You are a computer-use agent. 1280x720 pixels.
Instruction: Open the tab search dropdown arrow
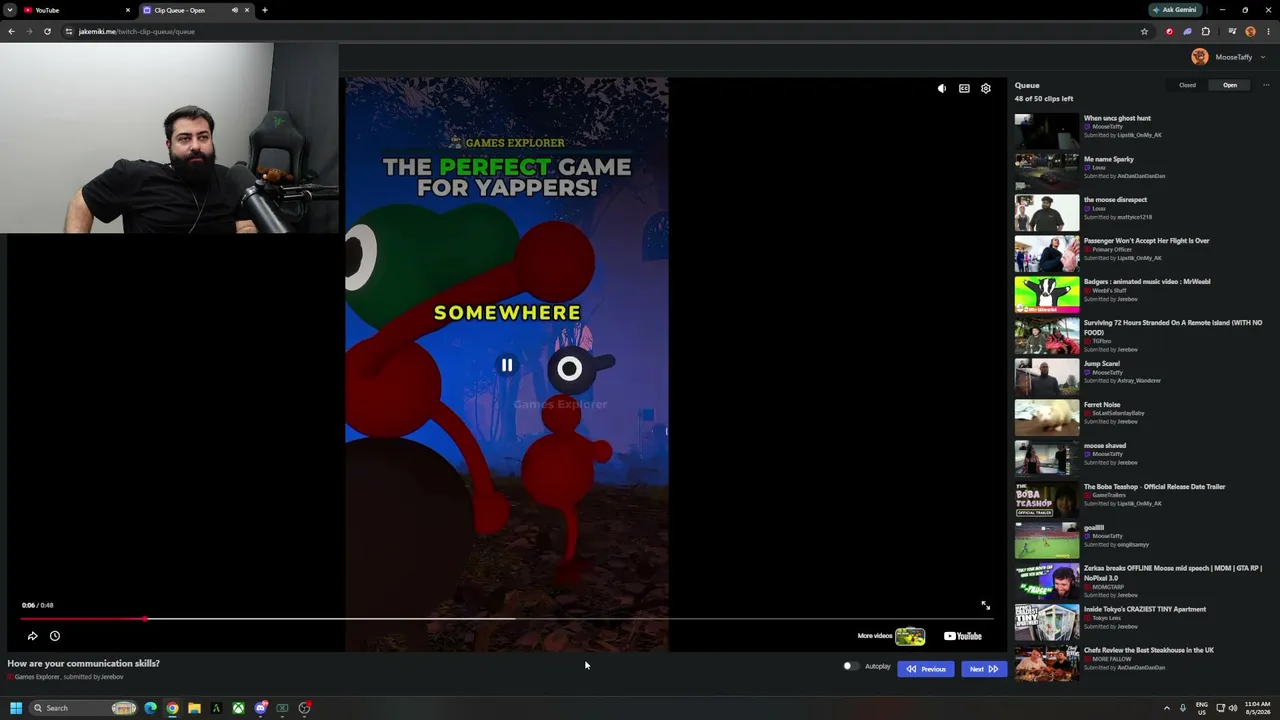9,10
